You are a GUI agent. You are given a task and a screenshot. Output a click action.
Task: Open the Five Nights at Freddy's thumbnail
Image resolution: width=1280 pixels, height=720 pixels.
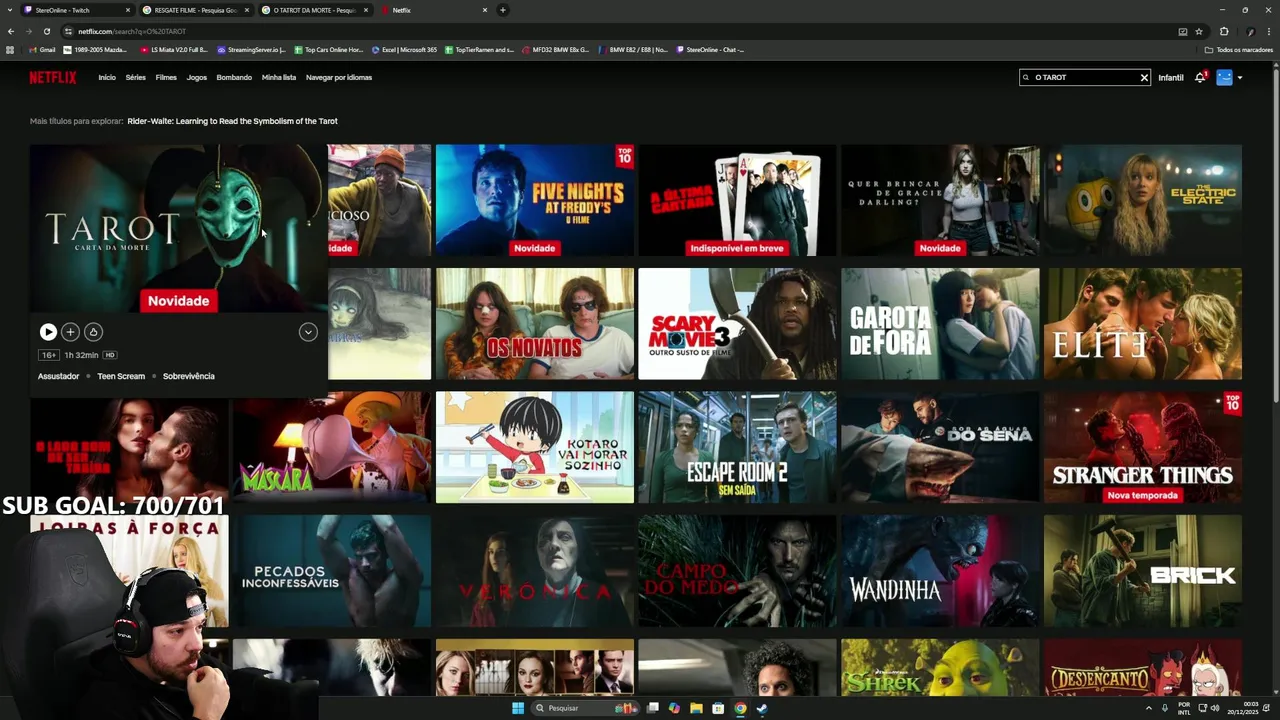[535, 200]
